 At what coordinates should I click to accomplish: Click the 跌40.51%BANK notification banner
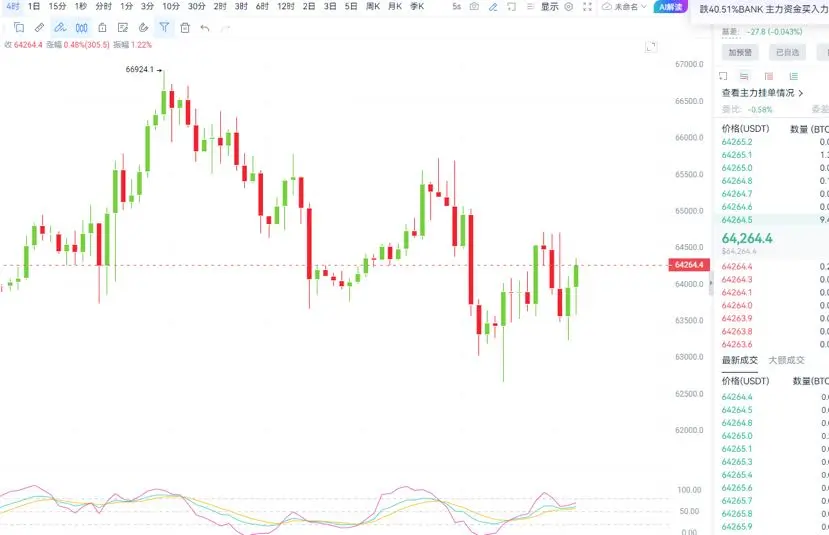(760, 10)
